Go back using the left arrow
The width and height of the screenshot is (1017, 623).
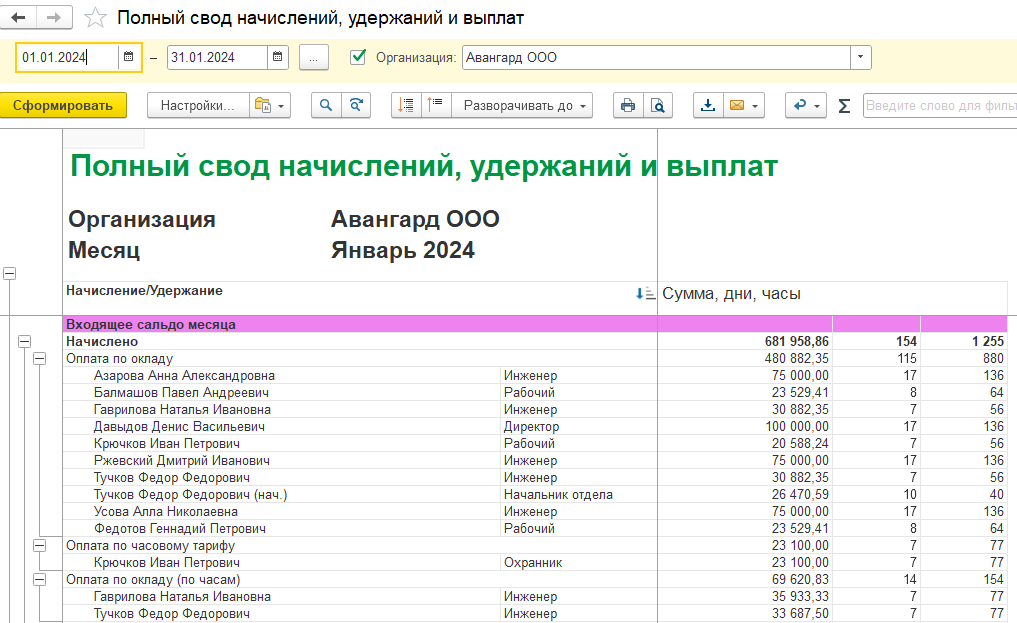click(x=18, y=18)
